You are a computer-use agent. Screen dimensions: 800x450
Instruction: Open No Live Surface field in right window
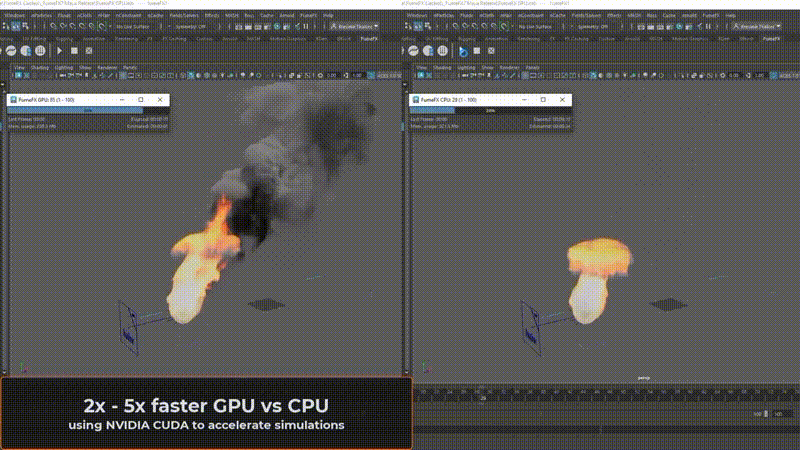point(536,26)
